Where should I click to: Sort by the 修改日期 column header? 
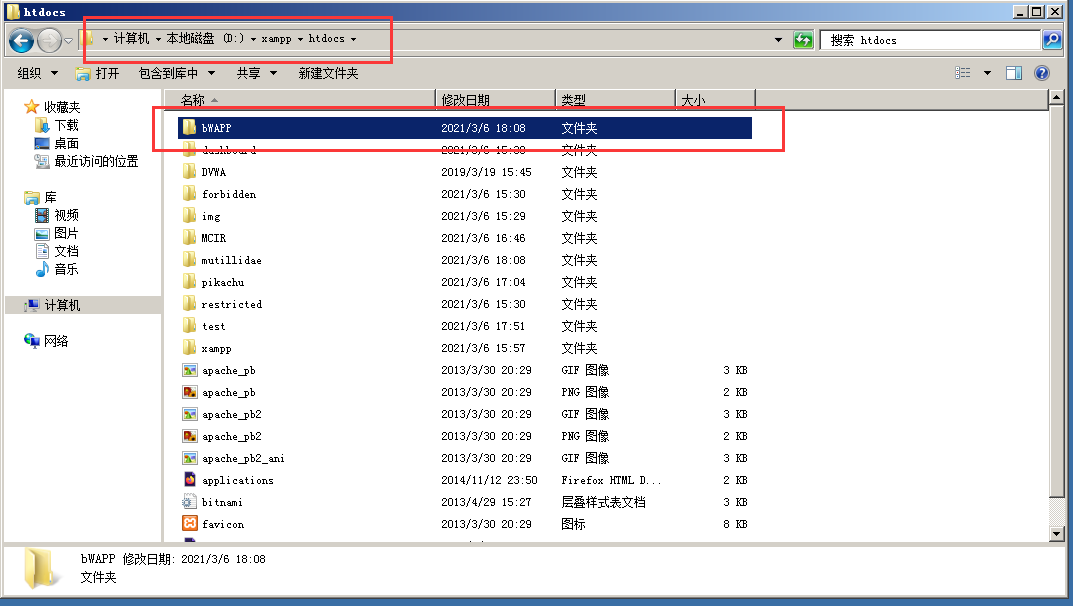(x=495, y=100)
